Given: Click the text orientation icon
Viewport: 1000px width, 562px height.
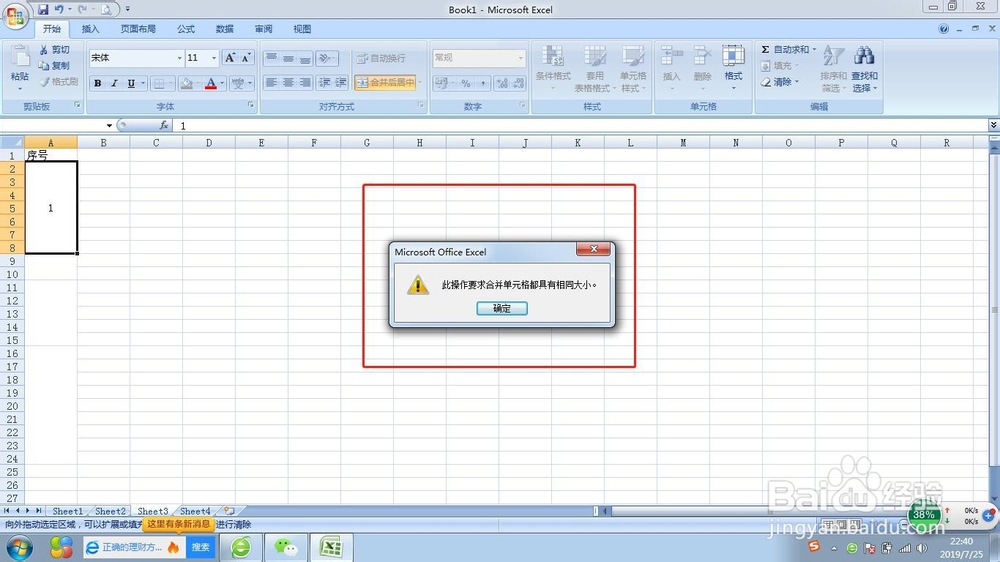Looking at the screenshot, I should coord(325,58).
